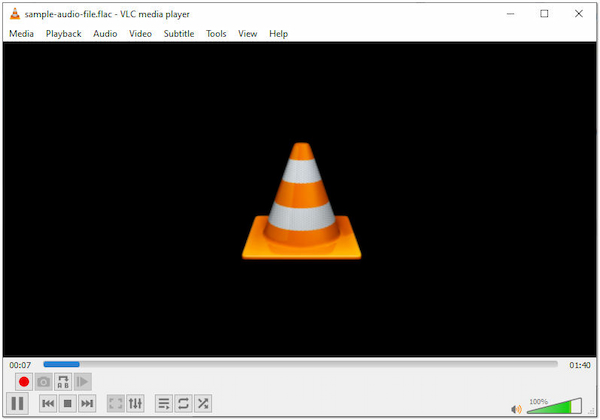
Task: Open the Audio menu
Action: point(105,34)
